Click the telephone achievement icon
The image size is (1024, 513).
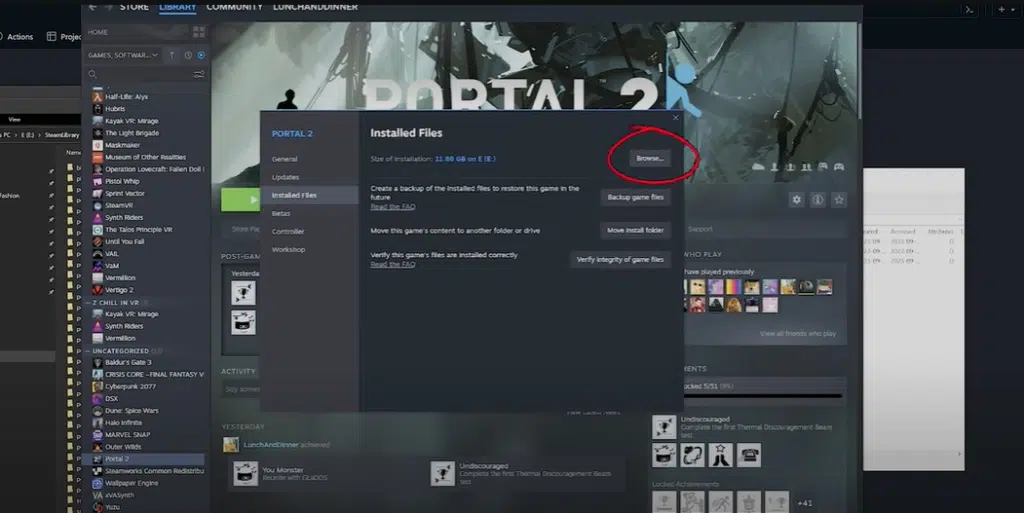click(x=749, y=455)
